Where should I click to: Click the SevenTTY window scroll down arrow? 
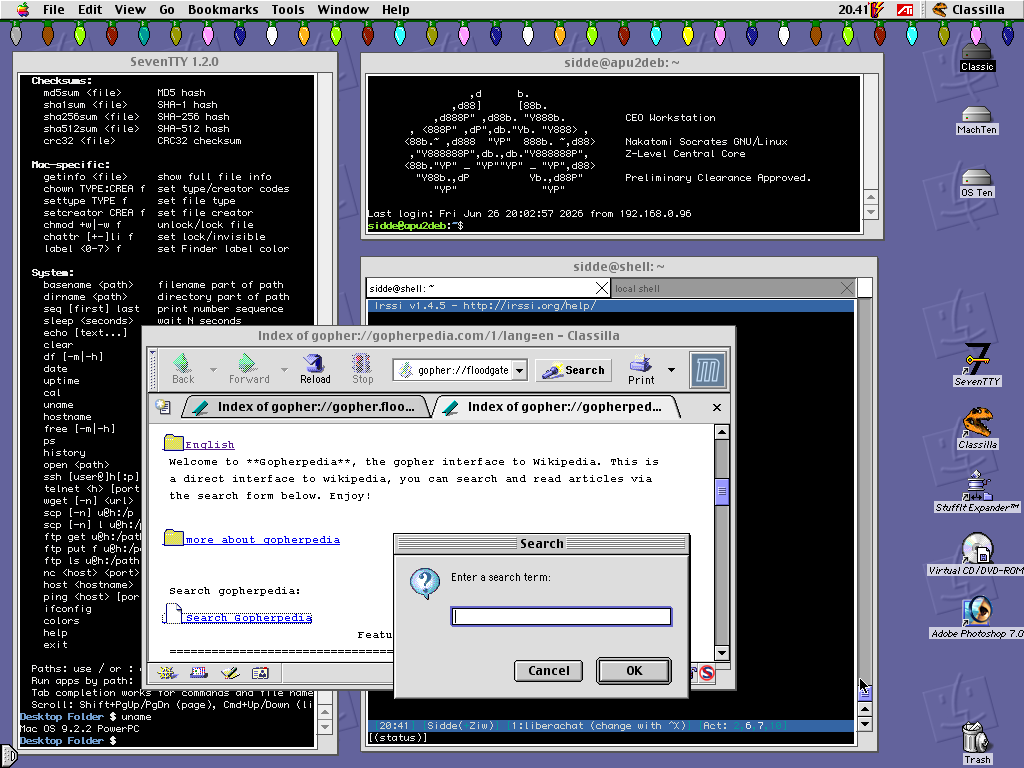tap(325, 727)
